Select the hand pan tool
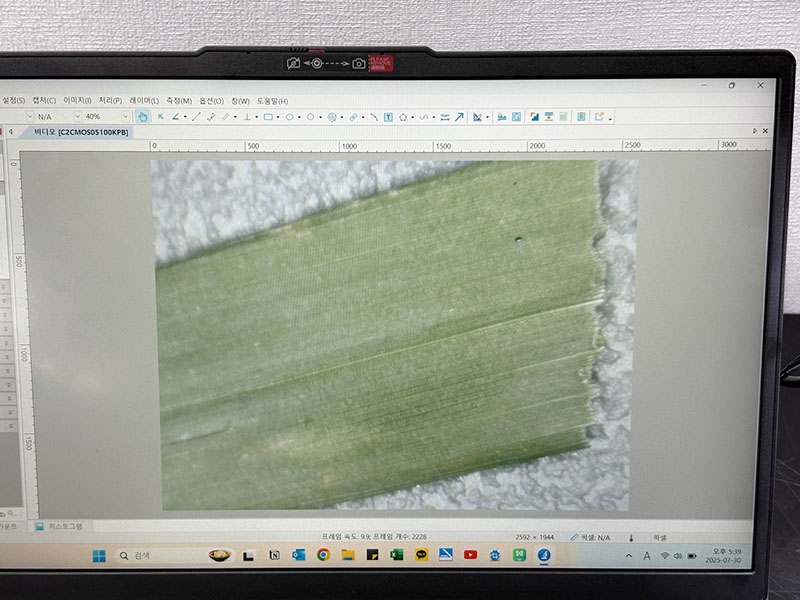 coord(142,117)
